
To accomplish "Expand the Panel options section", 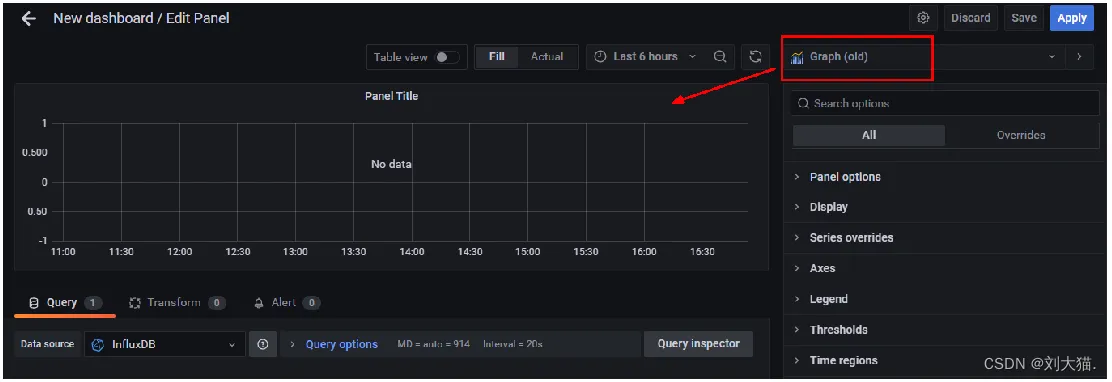I will pos(941,177).
